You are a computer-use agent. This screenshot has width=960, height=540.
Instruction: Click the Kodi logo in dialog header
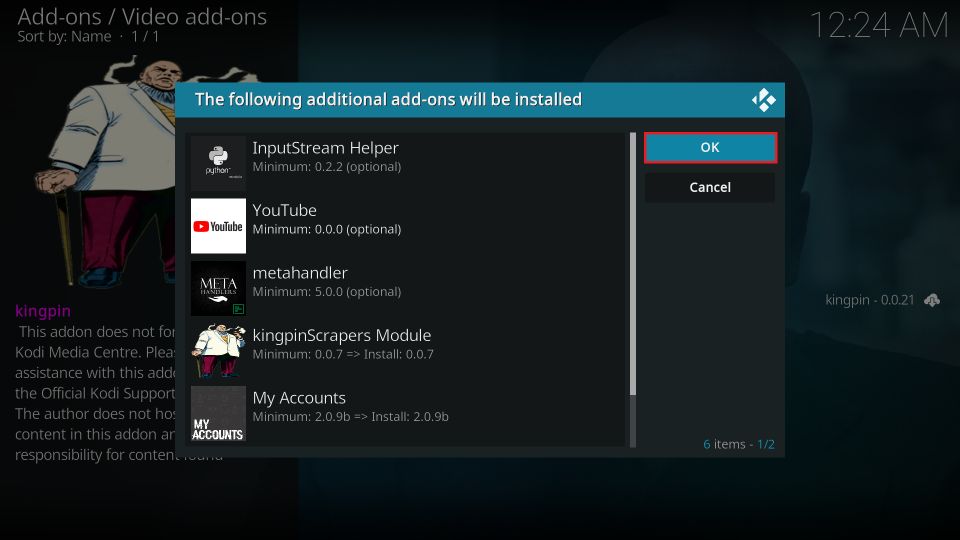763,100
